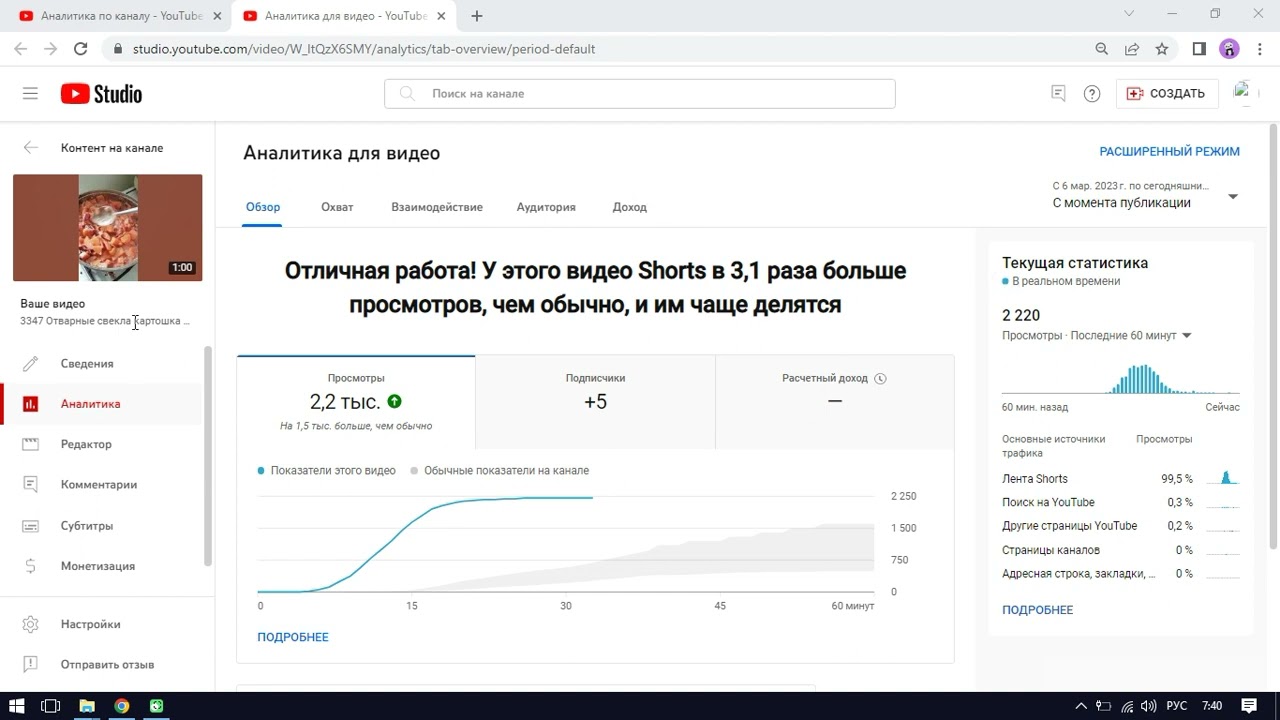Click Контент на канале link
The width and height of the screenshot is (1280, 720).
(112, 148)
